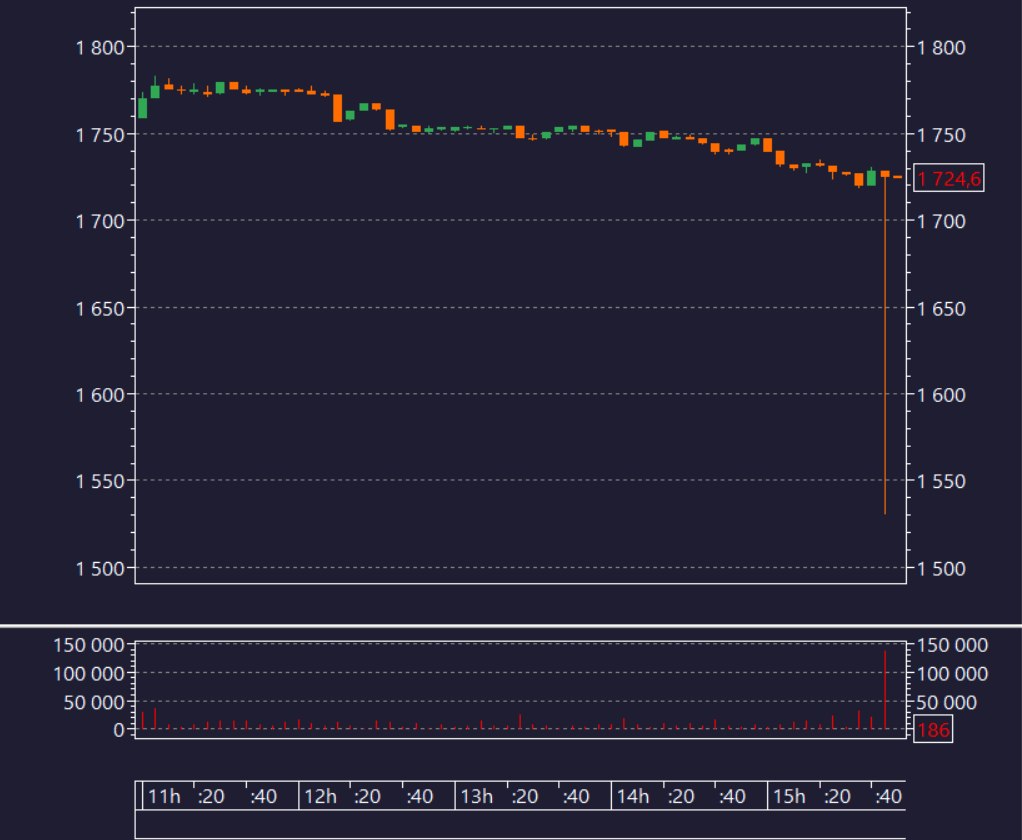Click the candle with the long lower wick
1022x840 pixels.
pyautogui.click(x=885, y=343)
